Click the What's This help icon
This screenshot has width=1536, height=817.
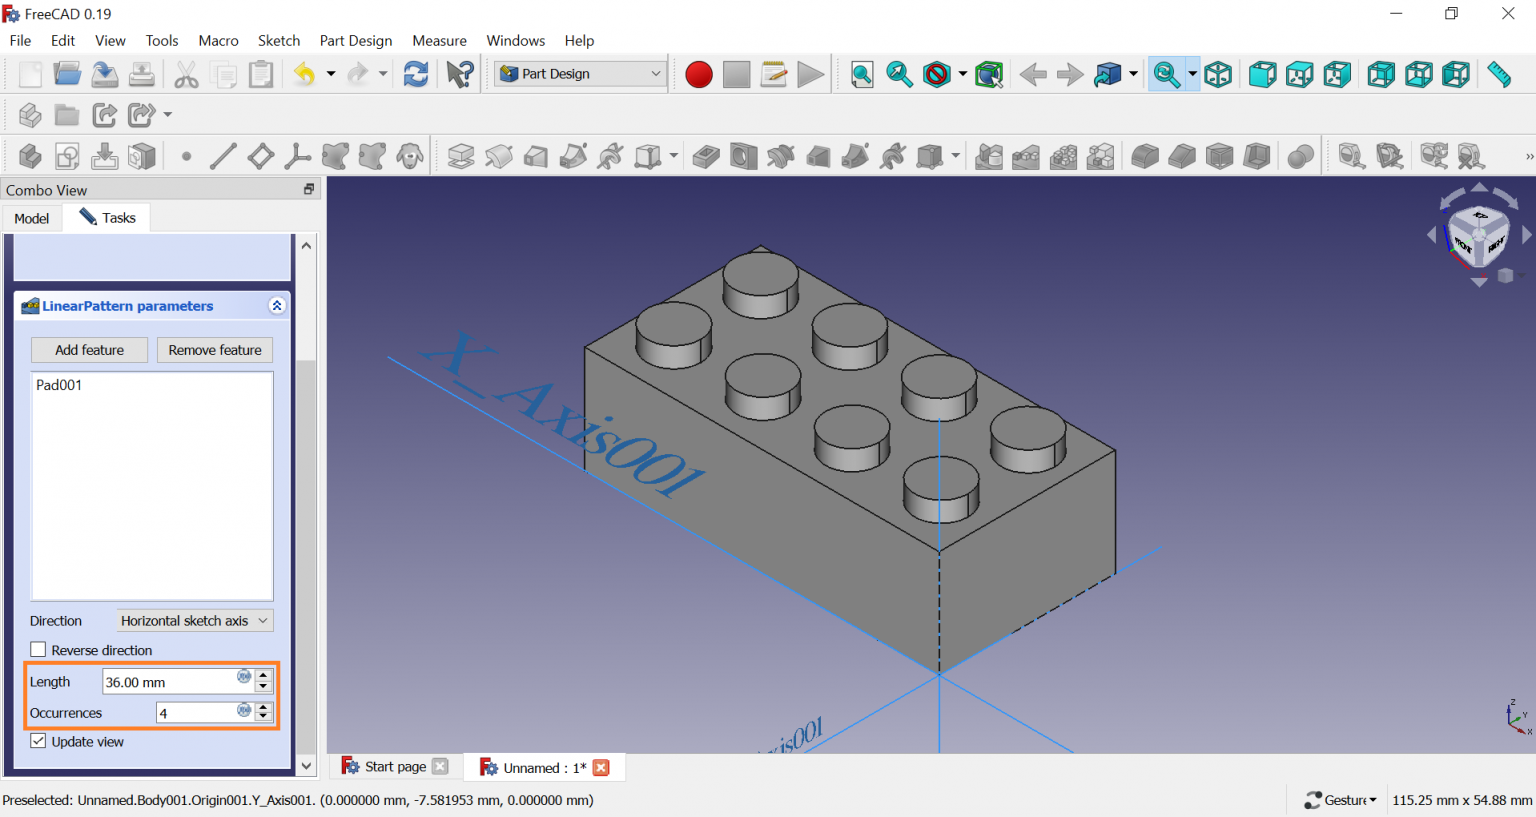pos(460,75)
